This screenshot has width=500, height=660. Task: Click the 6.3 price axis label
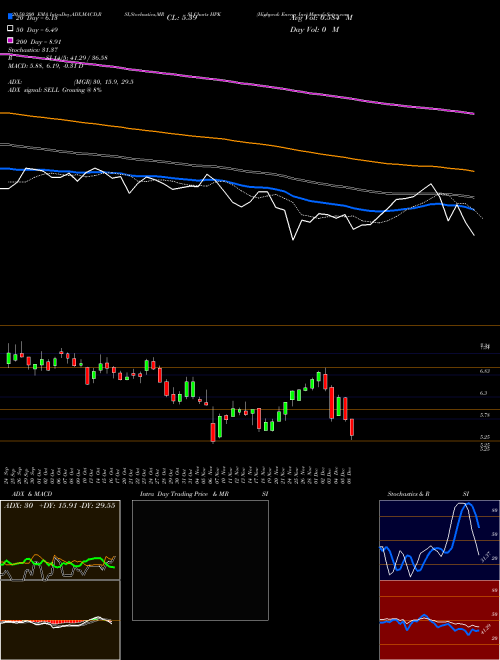tap(484, 393)
